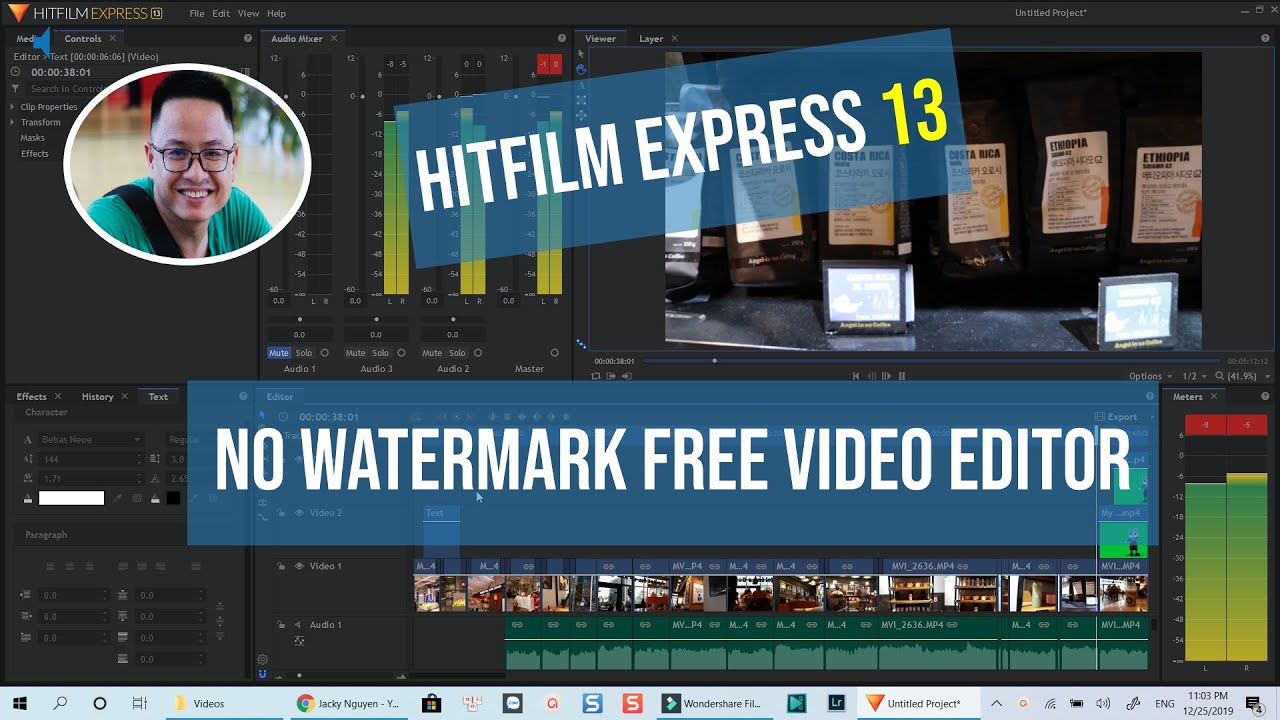Expand Transform in Controls
The width and height of the screenshot is (1280, 720).
(13, 122)
